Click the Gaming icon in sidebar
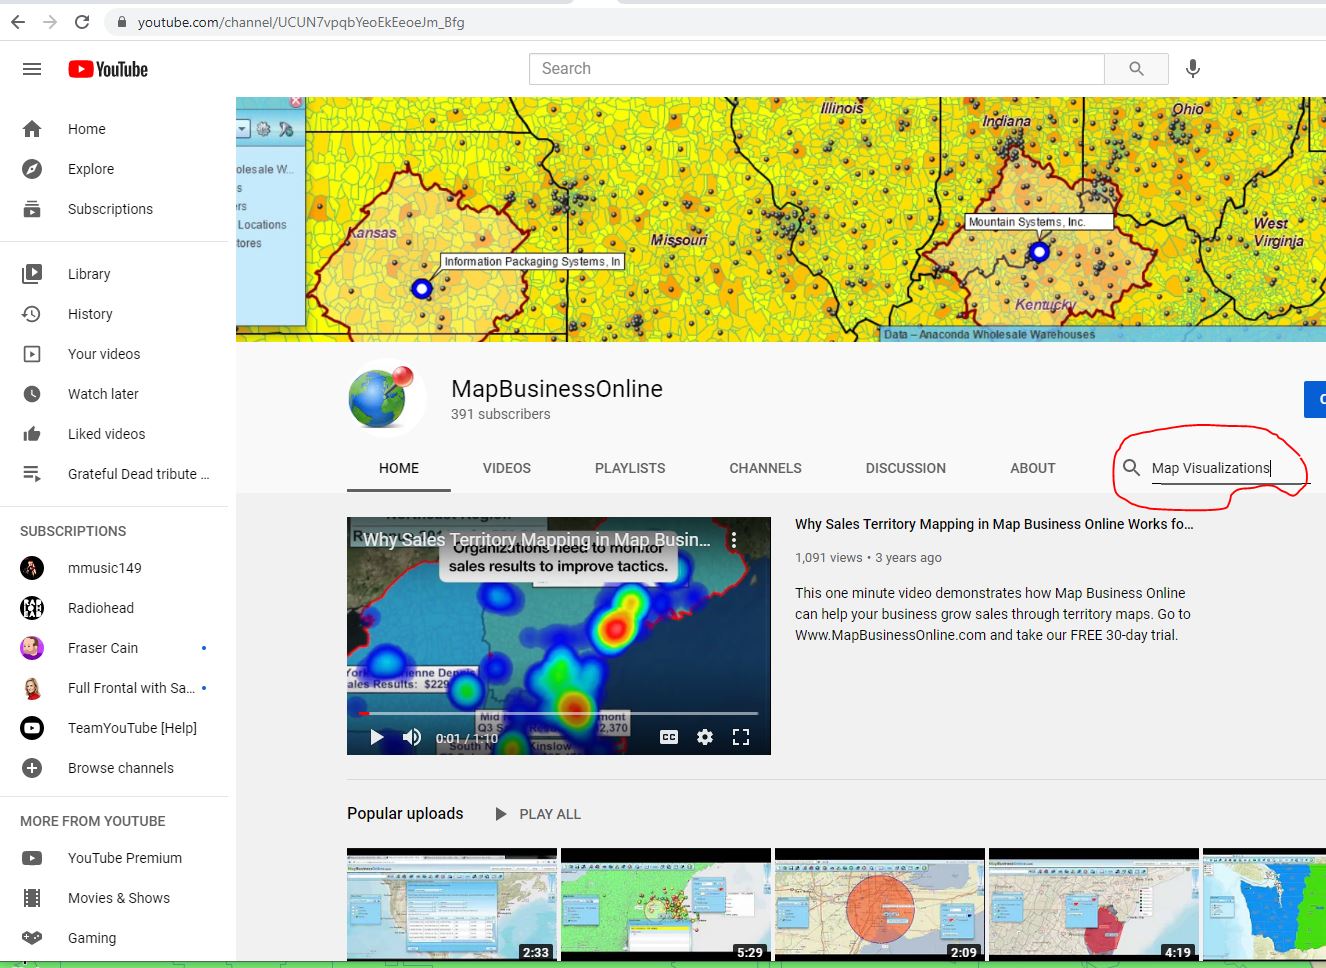 32,938
